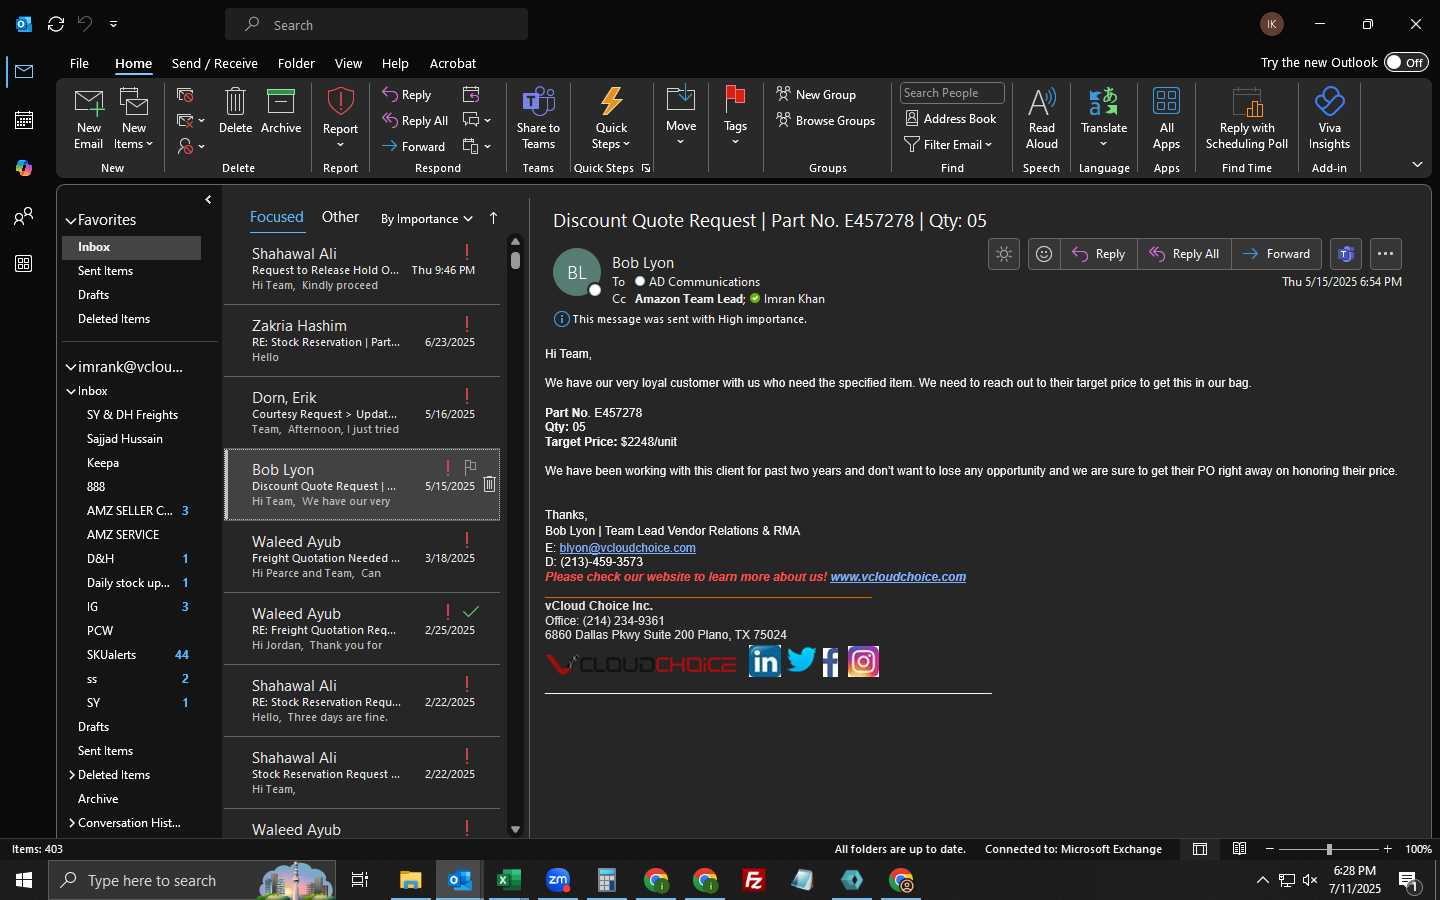
Task: Click the LinkedIn icon in signature
Action: point(765,661)
